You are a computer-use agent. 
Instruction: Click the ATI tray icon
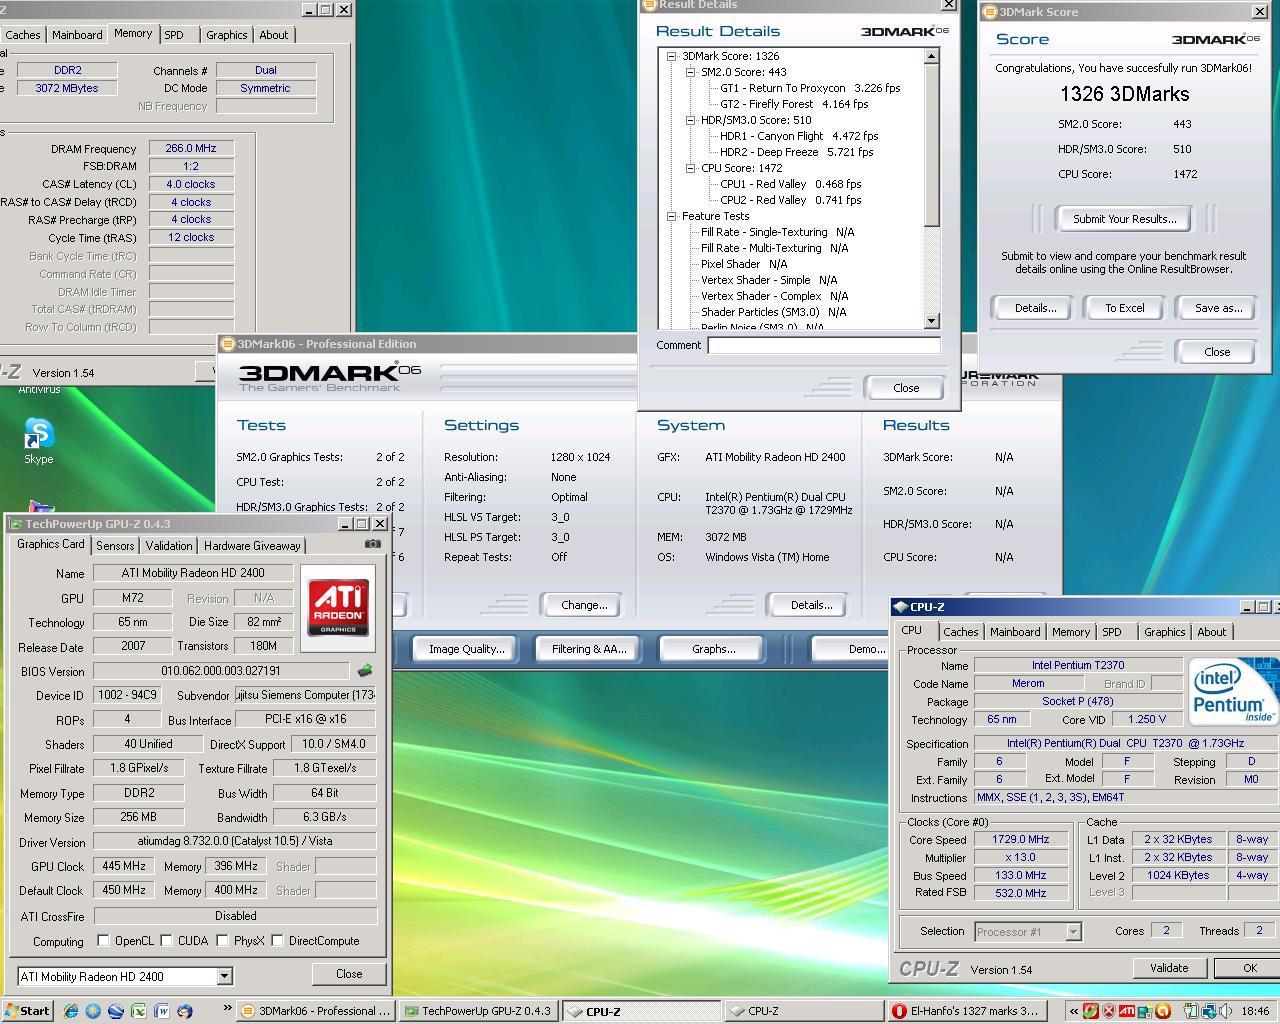pyautogui.click(x=1126, y=1011)
